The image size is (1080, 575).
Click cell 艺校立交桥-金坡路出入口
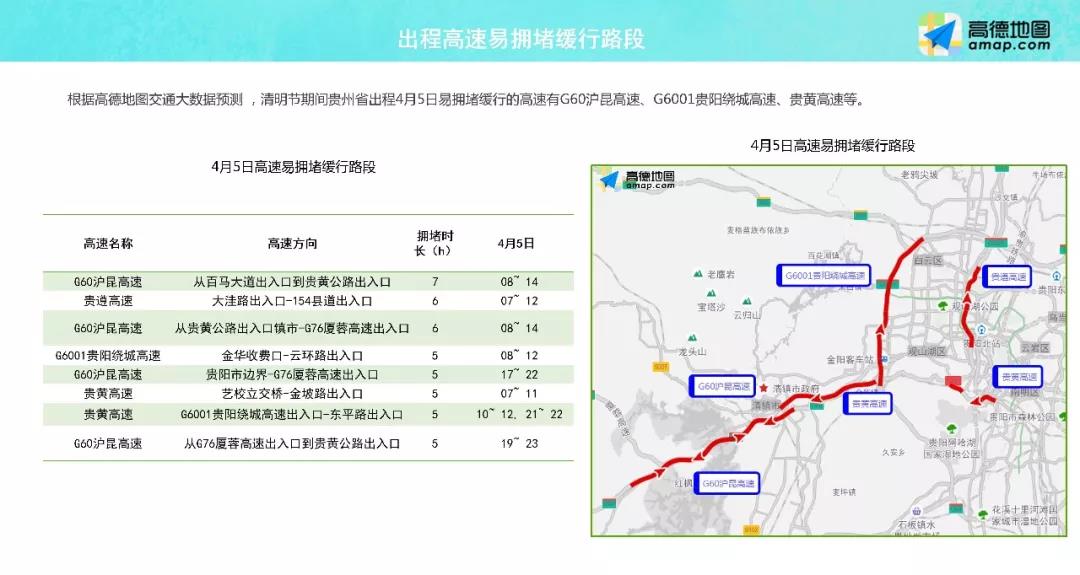point(292,394)
